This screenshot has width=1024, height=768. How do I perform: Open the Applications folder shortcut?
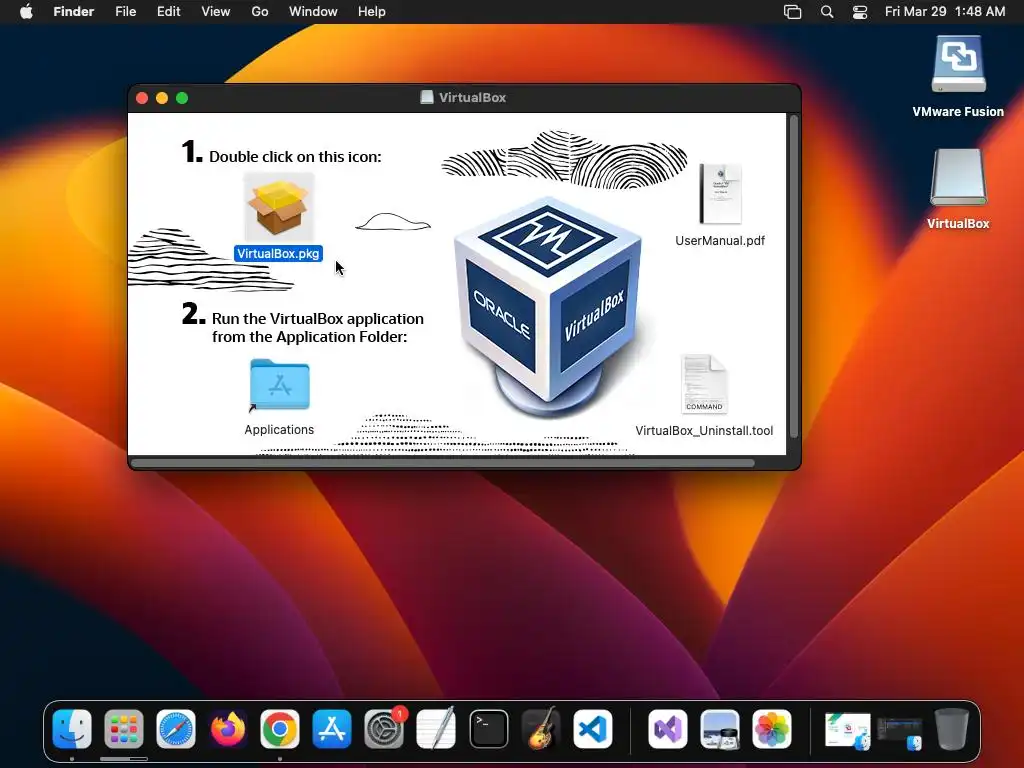[x=280, y=385]
